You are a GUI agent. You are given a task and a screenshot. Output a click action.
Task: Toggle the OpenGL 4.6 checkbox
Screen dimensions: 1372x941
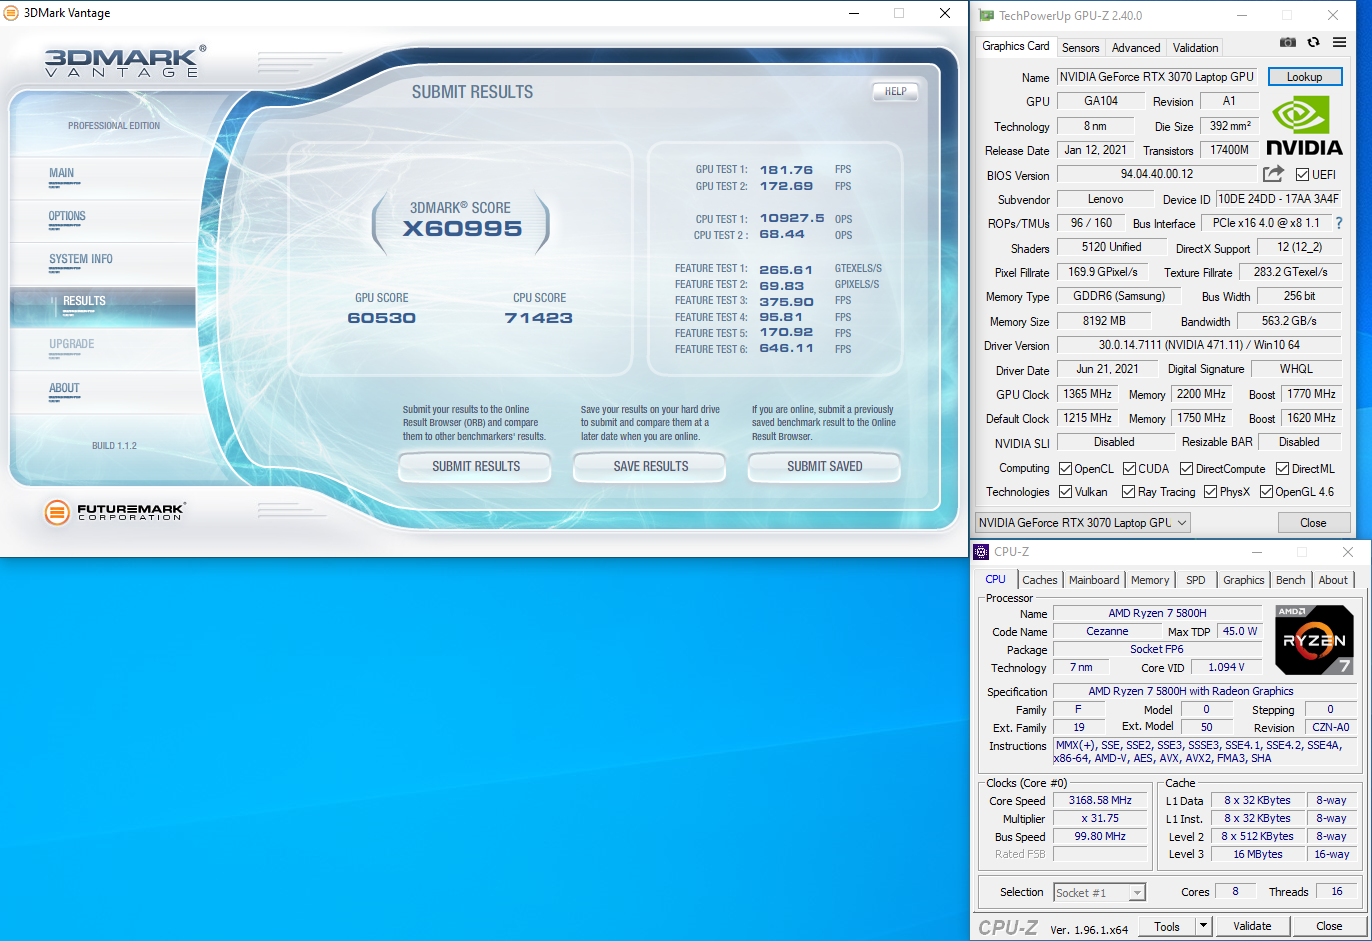pyautogui.click(x=1266, y=492)
